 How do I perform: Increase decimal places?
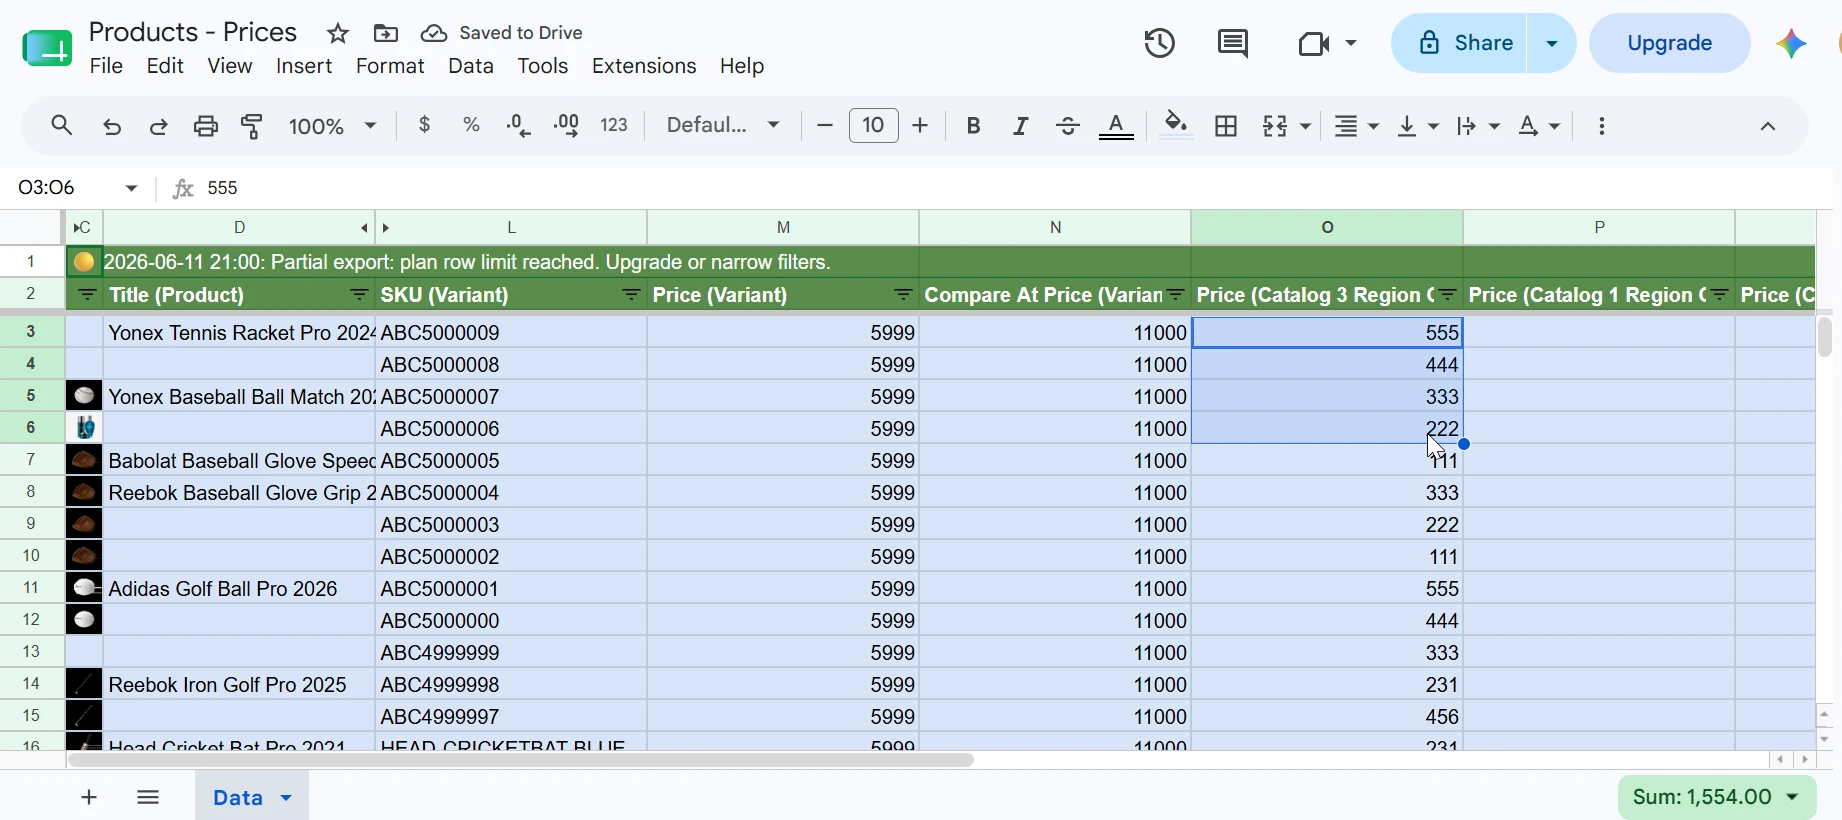[x=567, y=125]
